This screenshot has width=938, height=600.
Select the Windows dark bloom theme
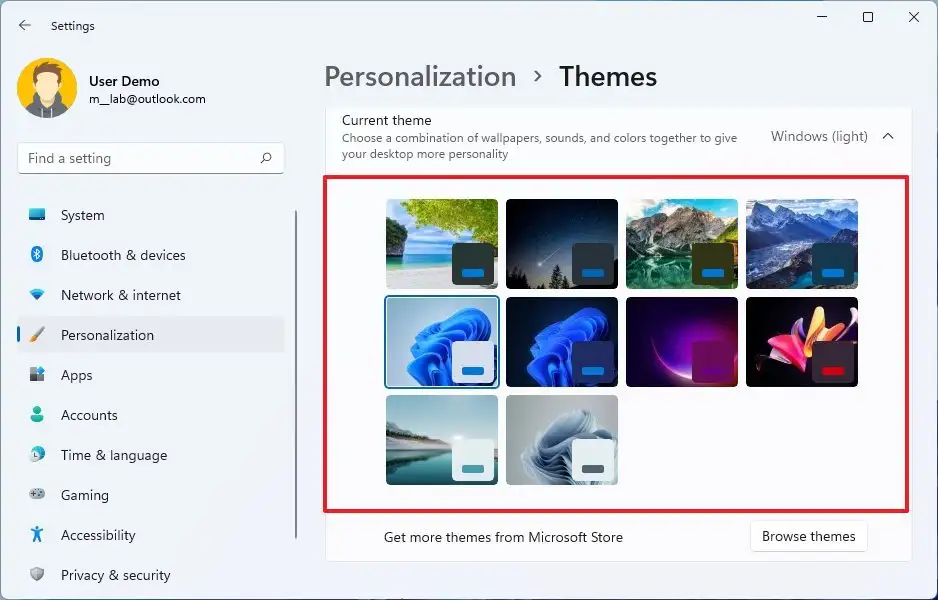(561, 341)
